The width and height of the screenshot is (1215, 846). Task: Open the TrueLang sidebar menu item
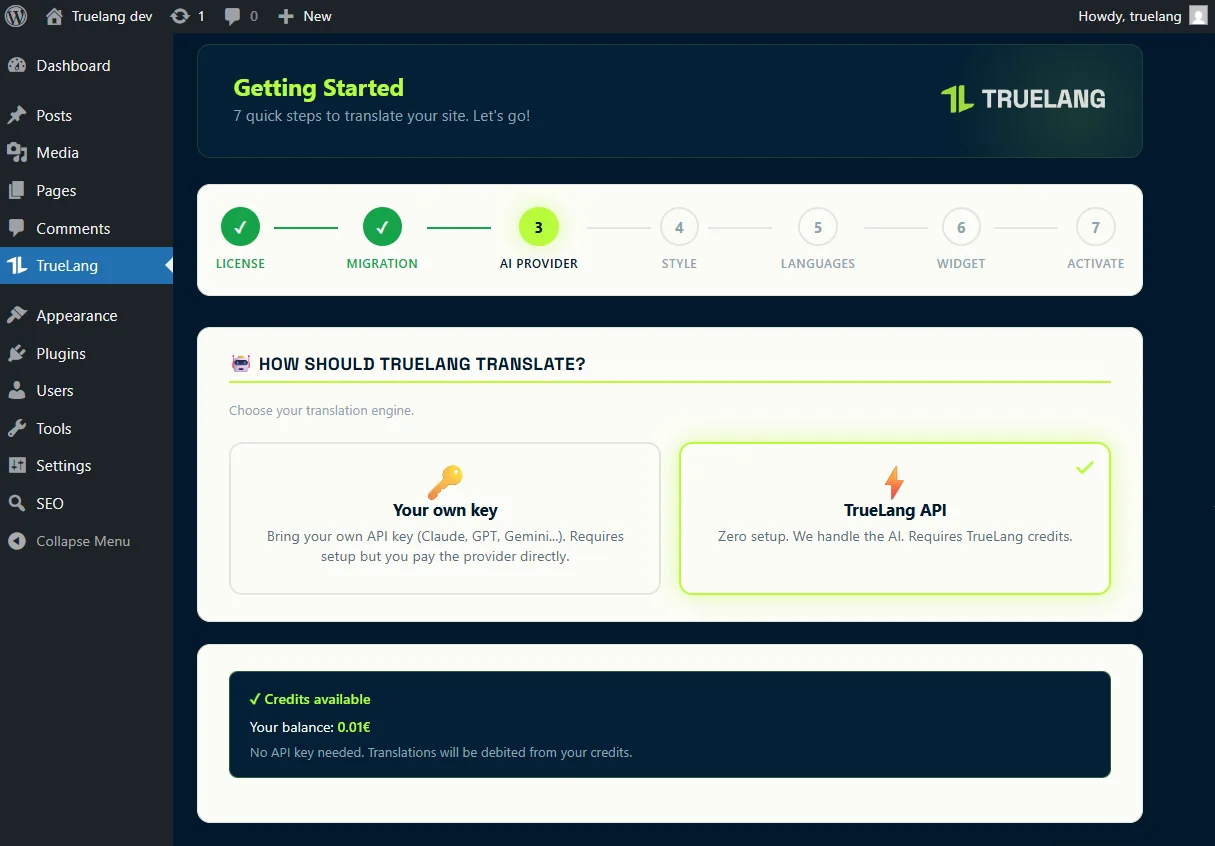click(67, 266)
